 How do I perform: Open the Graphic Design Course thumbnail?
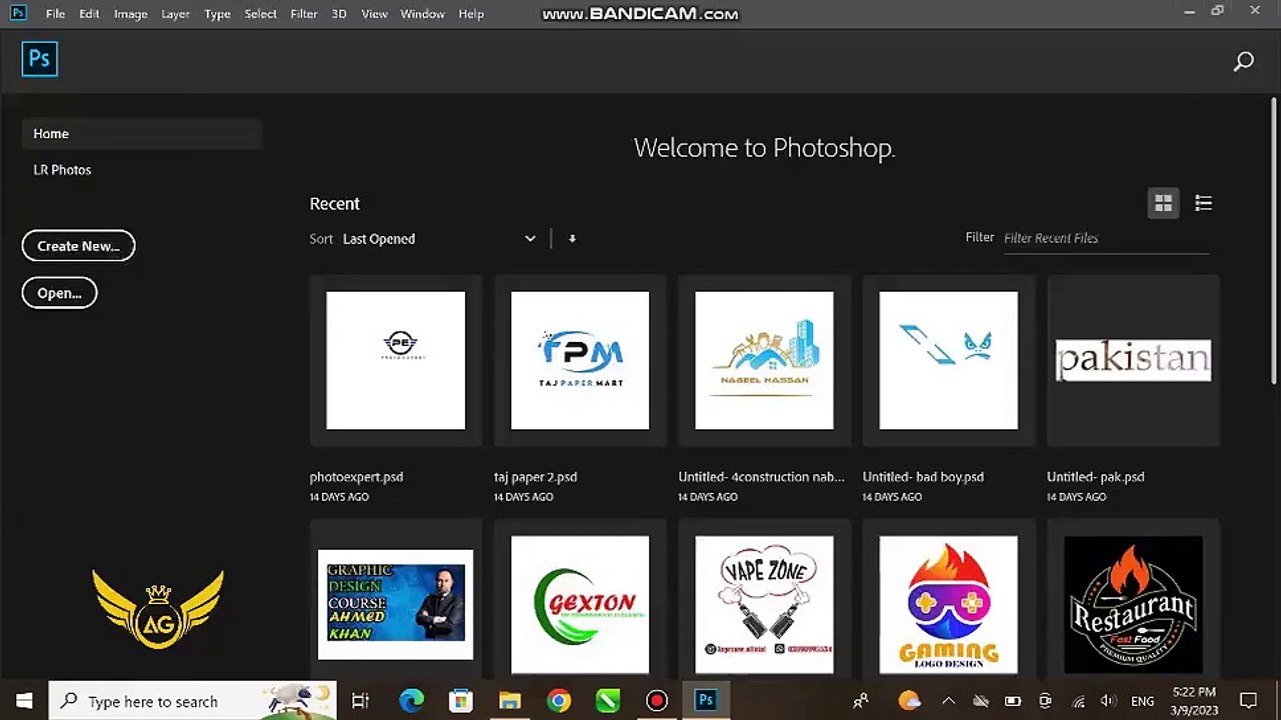click(396, 604)
